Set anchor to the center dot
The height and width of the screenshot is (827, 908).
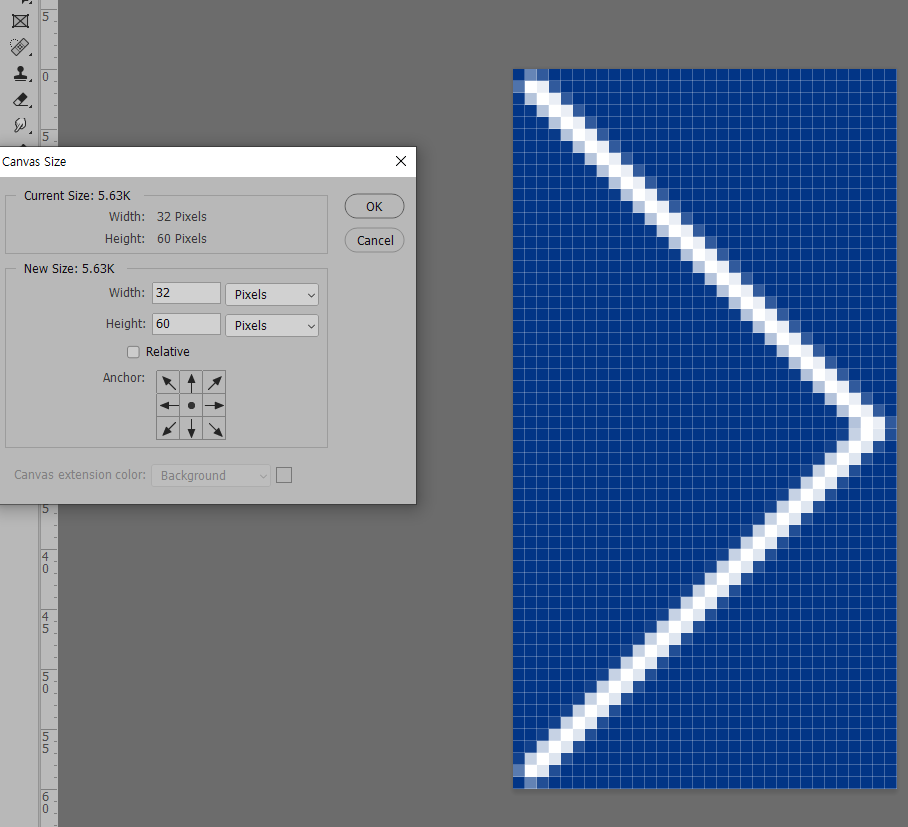tap(191, 405)
